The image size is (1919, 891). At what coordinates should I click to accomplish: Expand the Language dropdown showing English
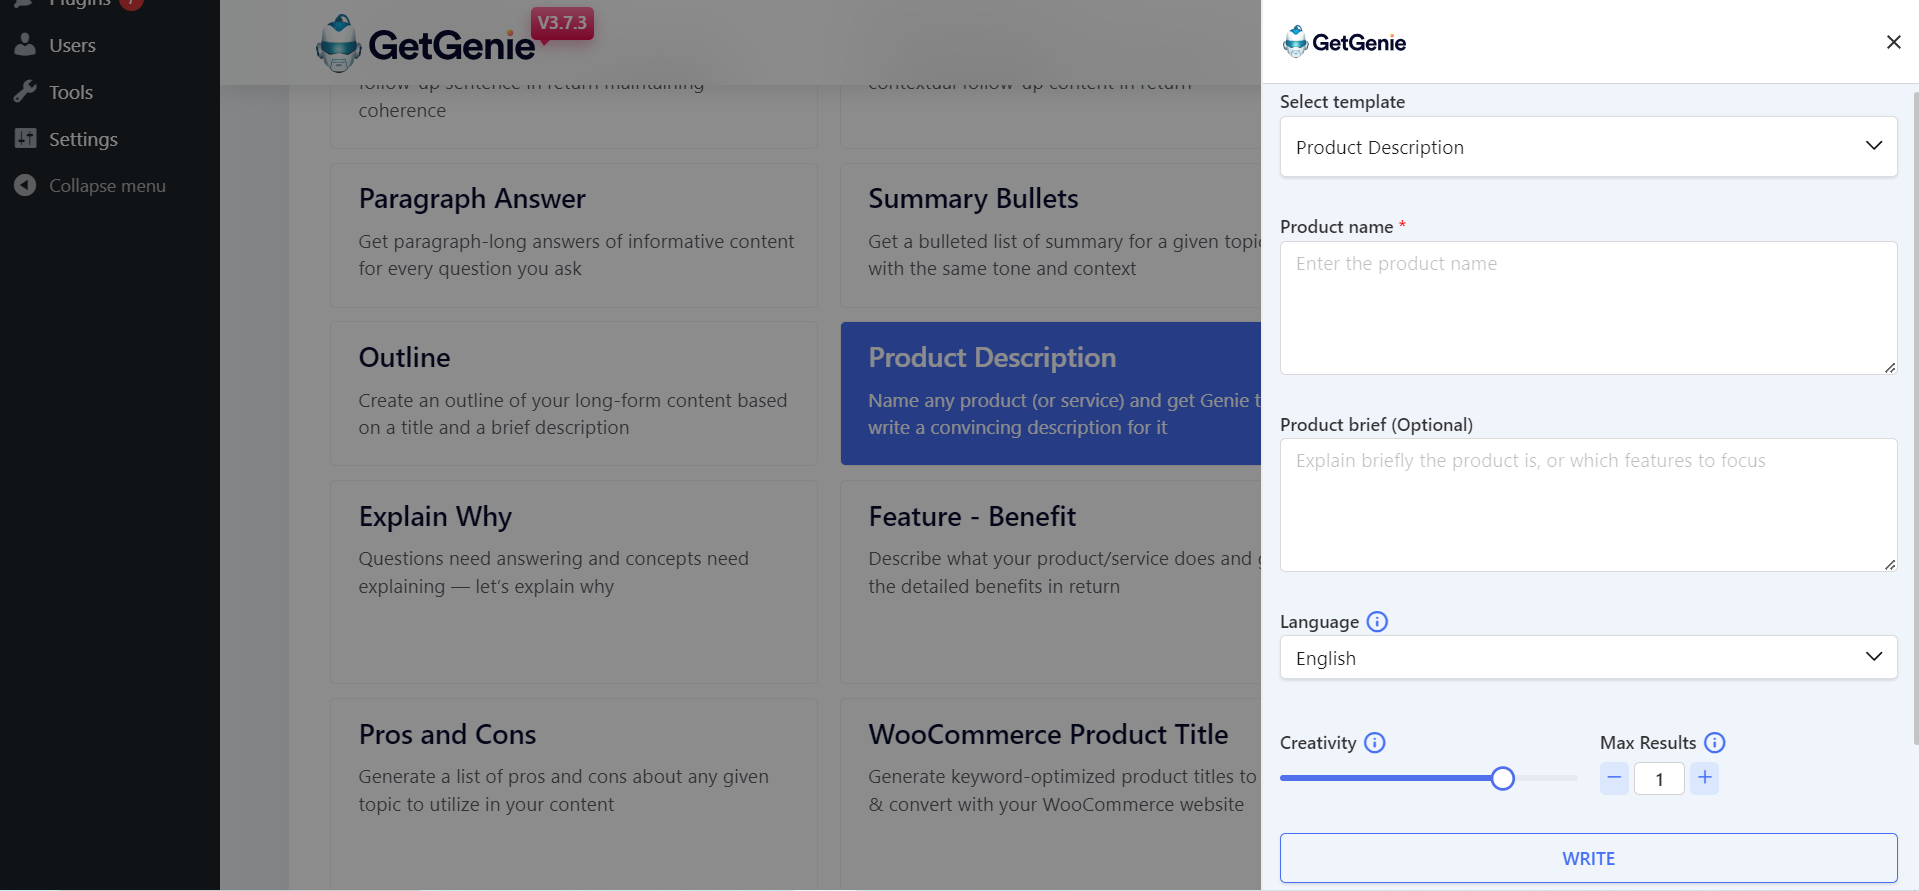[x=1588, y=658]
